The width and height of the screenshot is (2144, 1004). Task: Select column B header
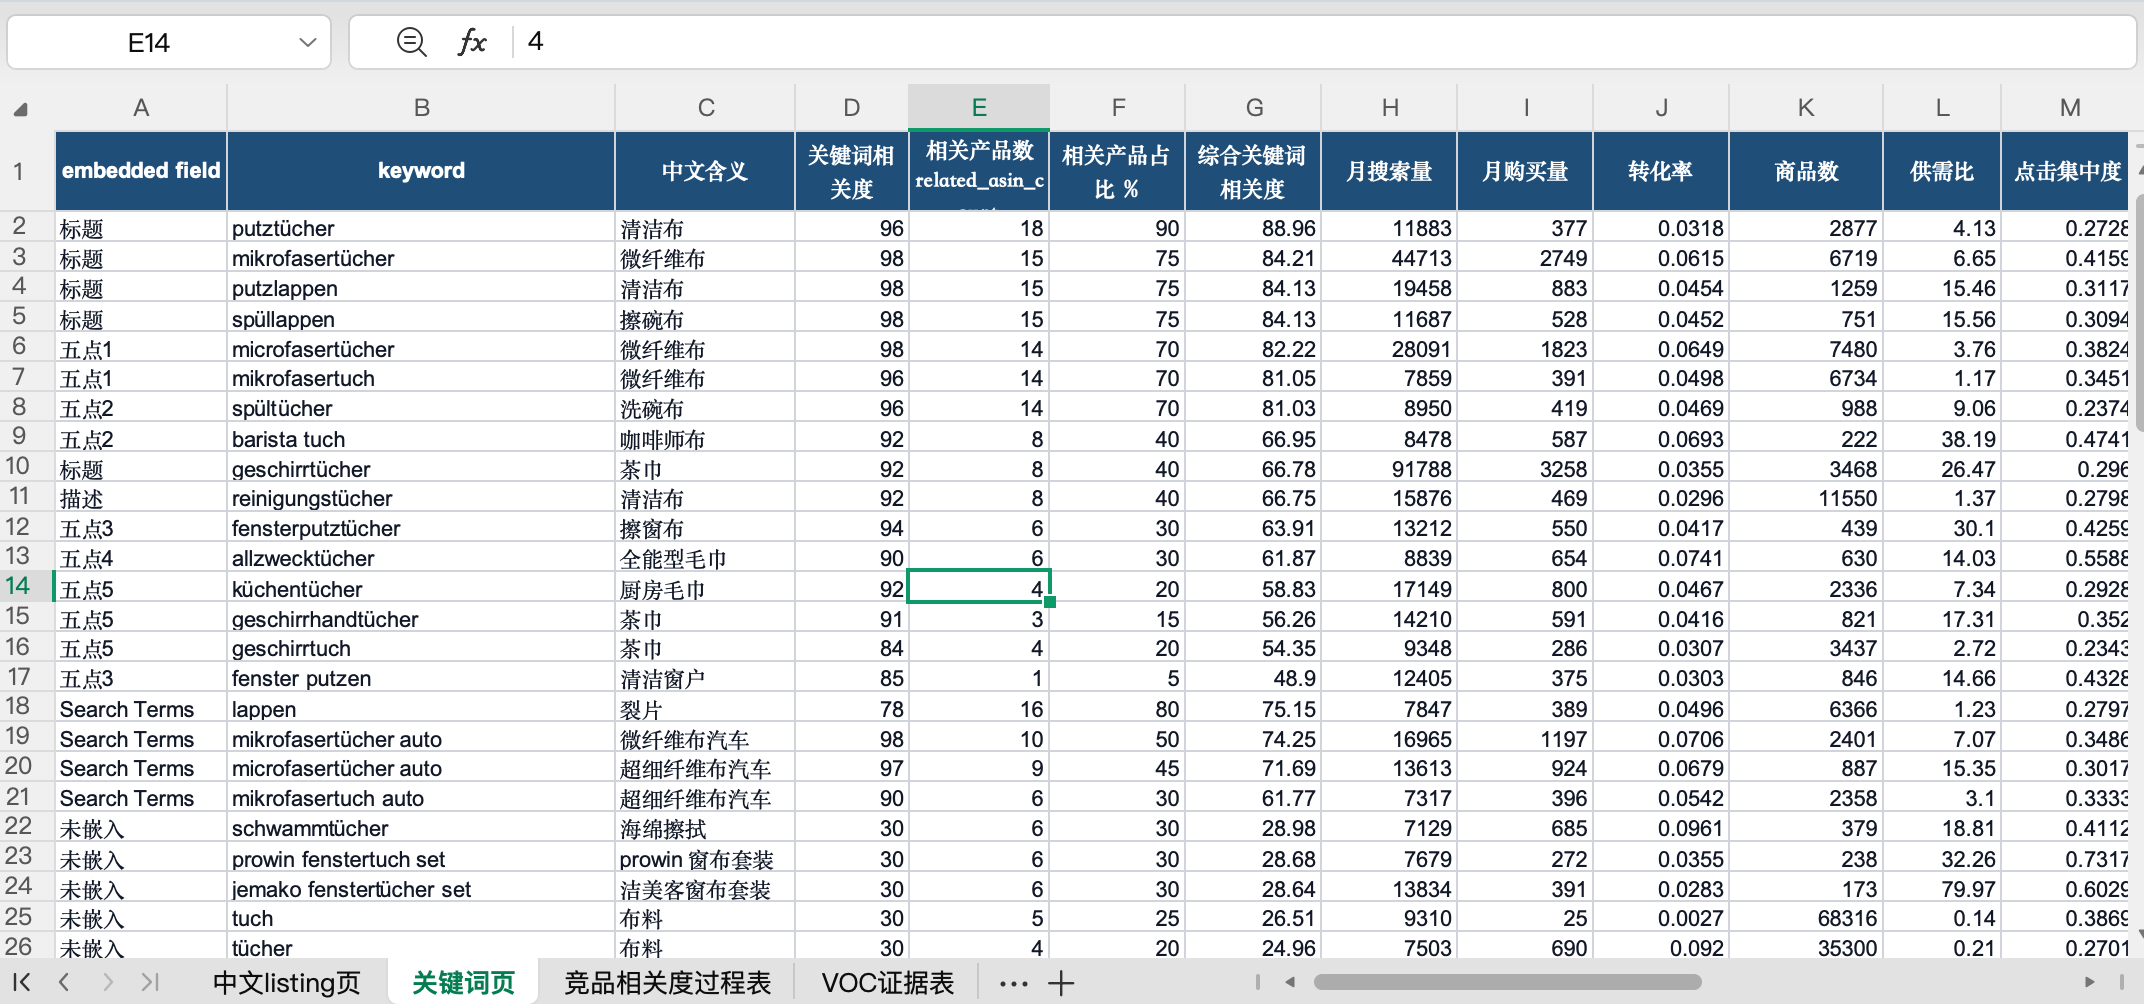coord(421,108)
